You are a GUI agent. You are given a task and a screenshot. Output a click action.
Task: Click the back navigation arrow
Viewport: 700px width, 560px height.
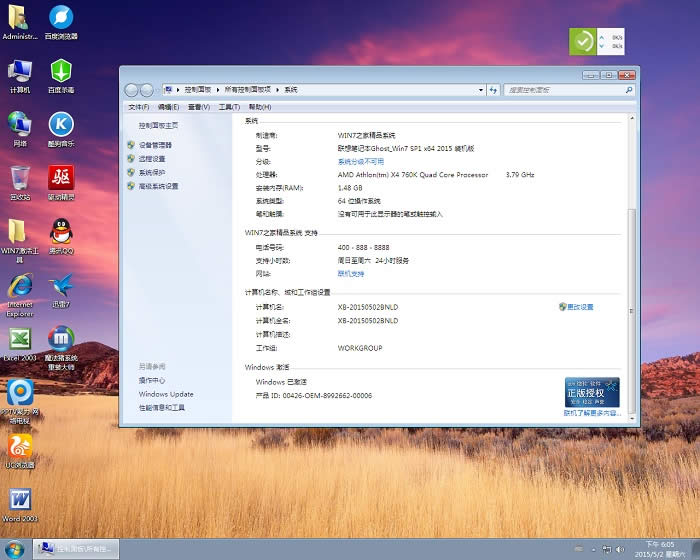tap(131, 90)
